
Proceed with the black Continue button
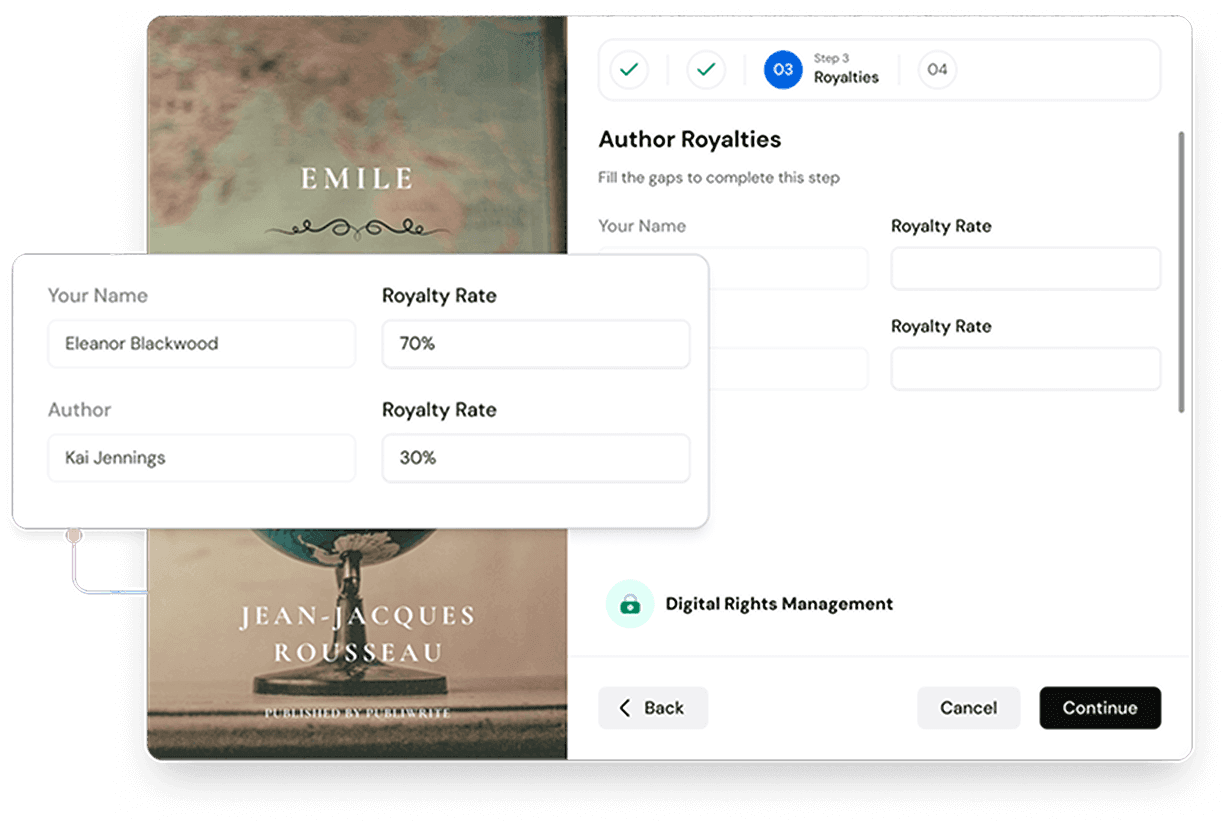[x=1100, y=708]
